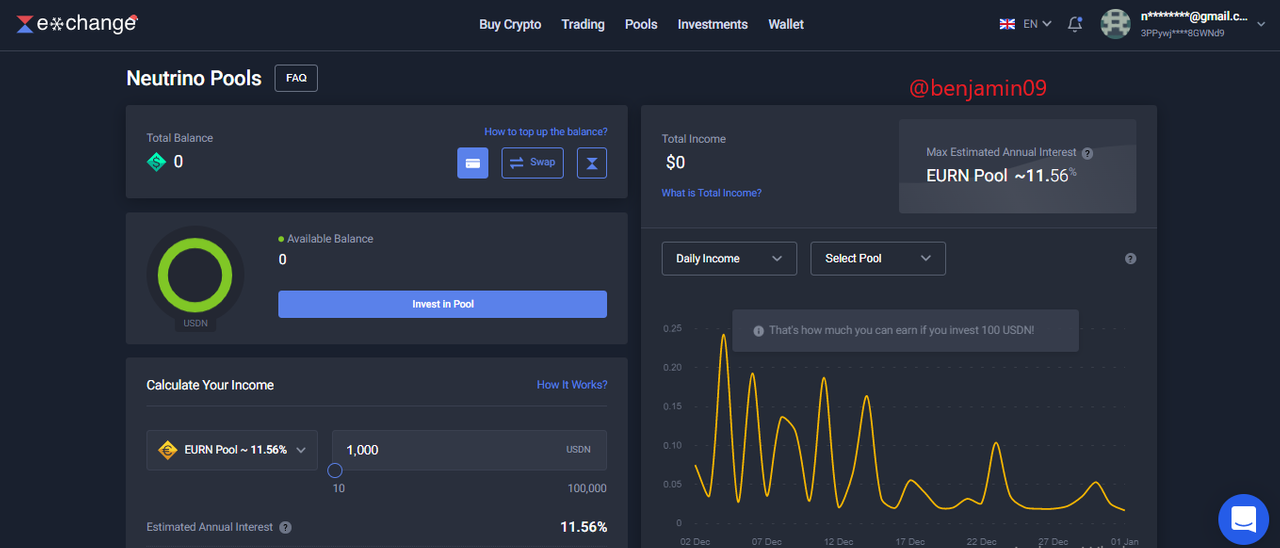Click the masked Gmail account address
1280x548 pixels.
1194,16
